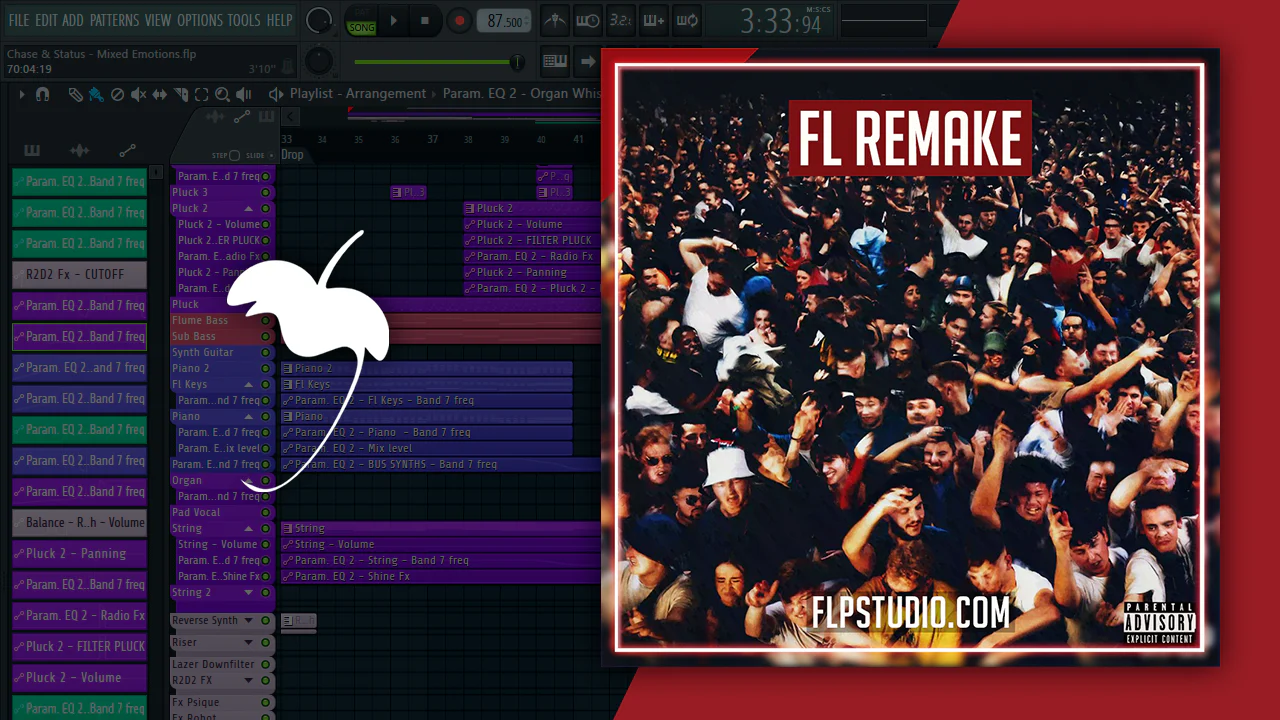
Task: Select the Mute tool in playlist toolbar
Action: [x=138, y=94]
